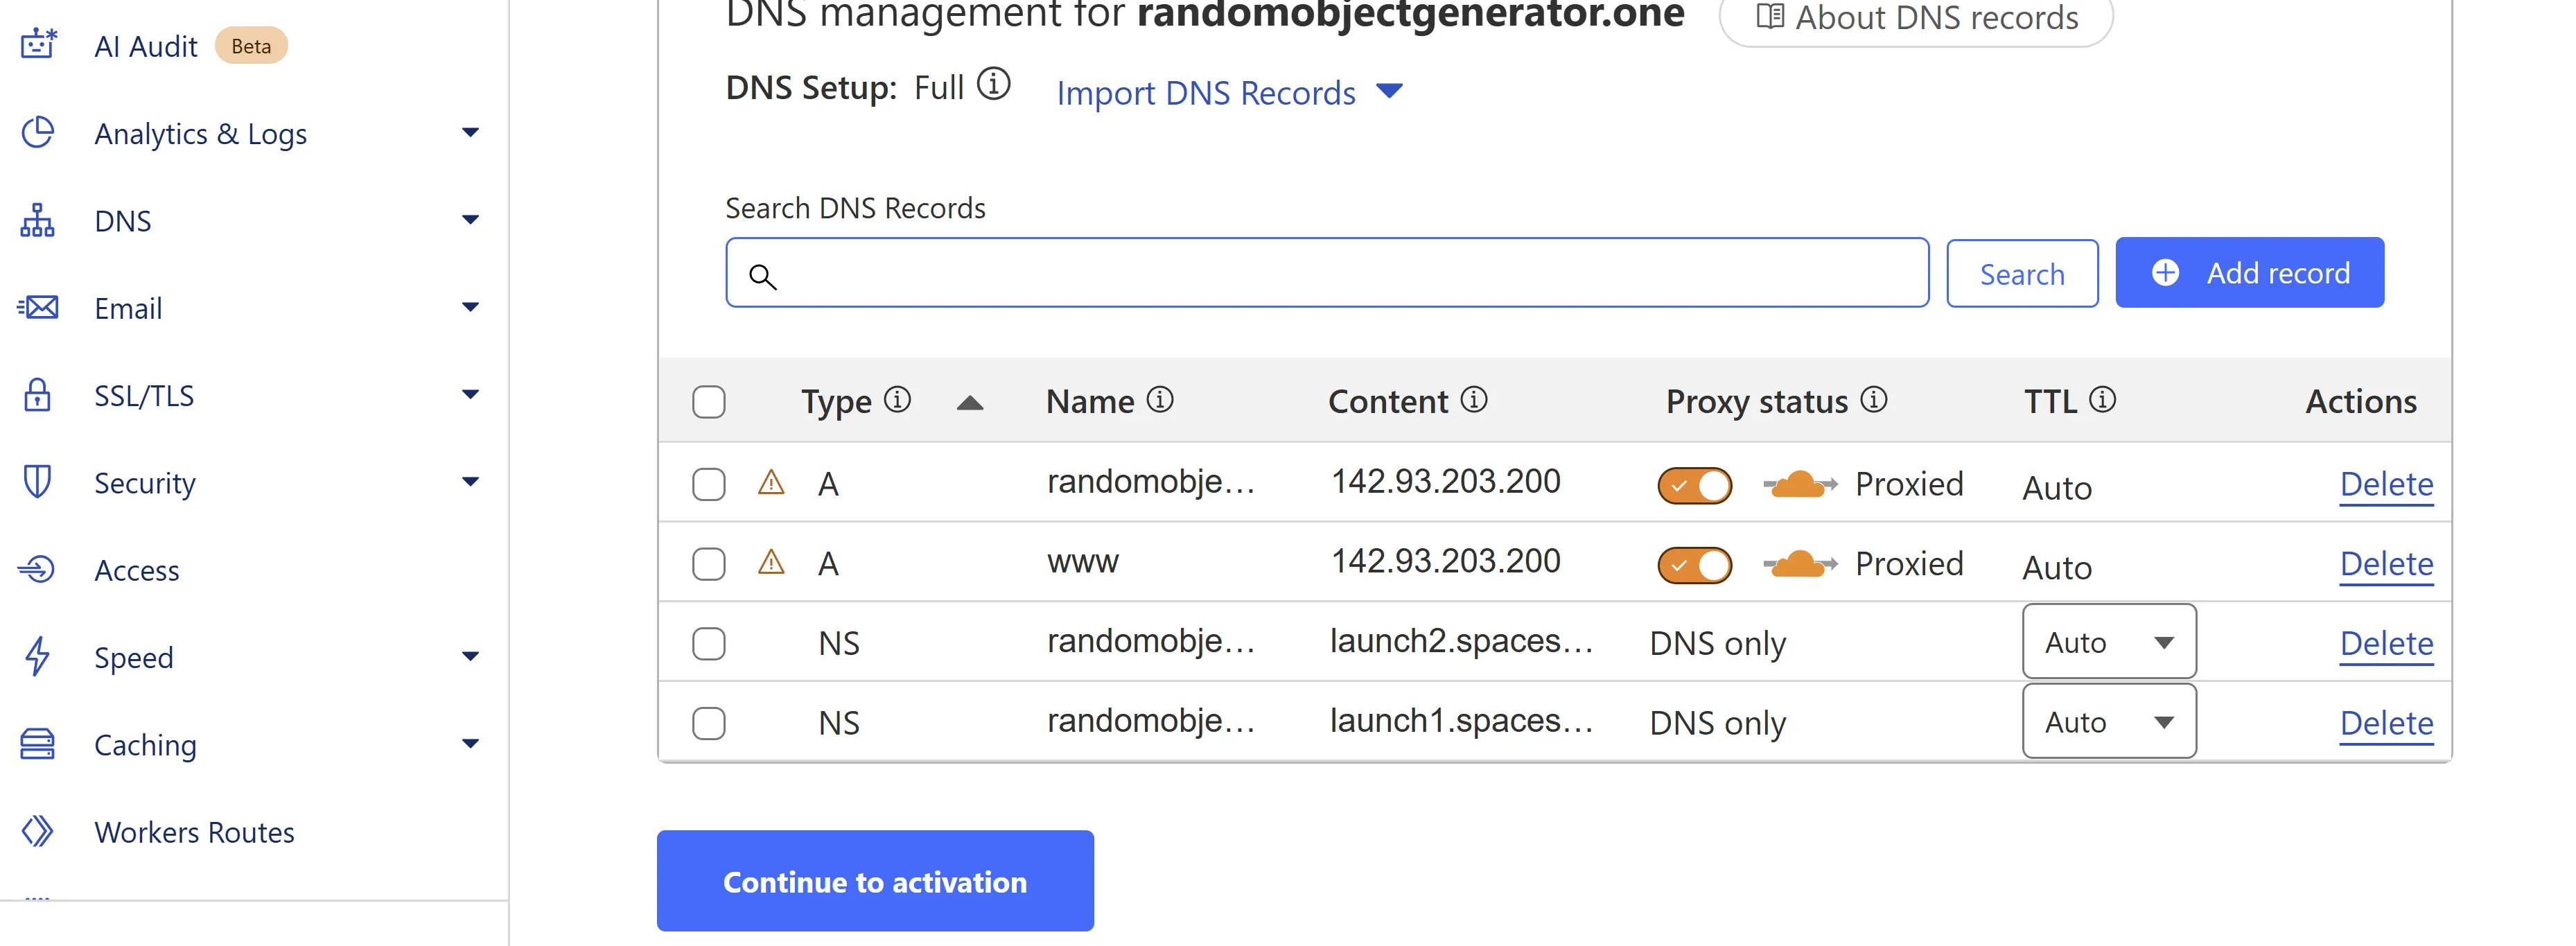
Task: Check the randomobje… A record checkbox
Action: 709,484
